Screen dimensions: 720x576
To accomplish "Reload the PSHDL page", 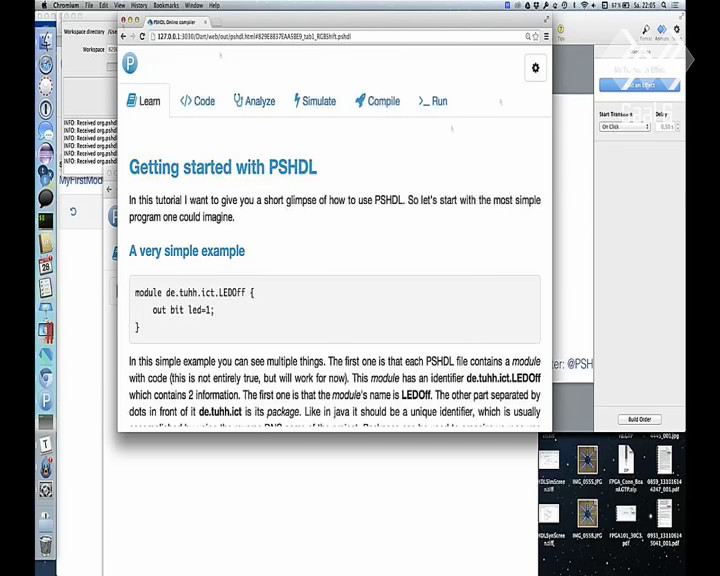I will tap(142, 36).
